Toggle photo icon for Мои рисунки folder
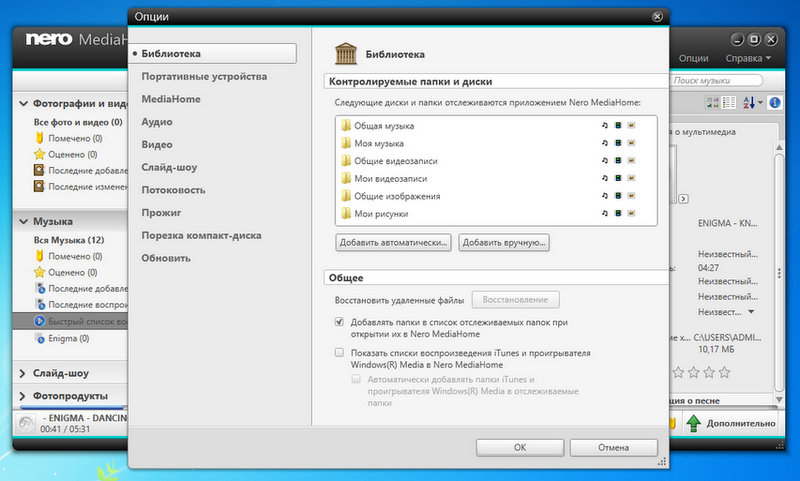This screenshot has width=800, height=481. [631, 213]
